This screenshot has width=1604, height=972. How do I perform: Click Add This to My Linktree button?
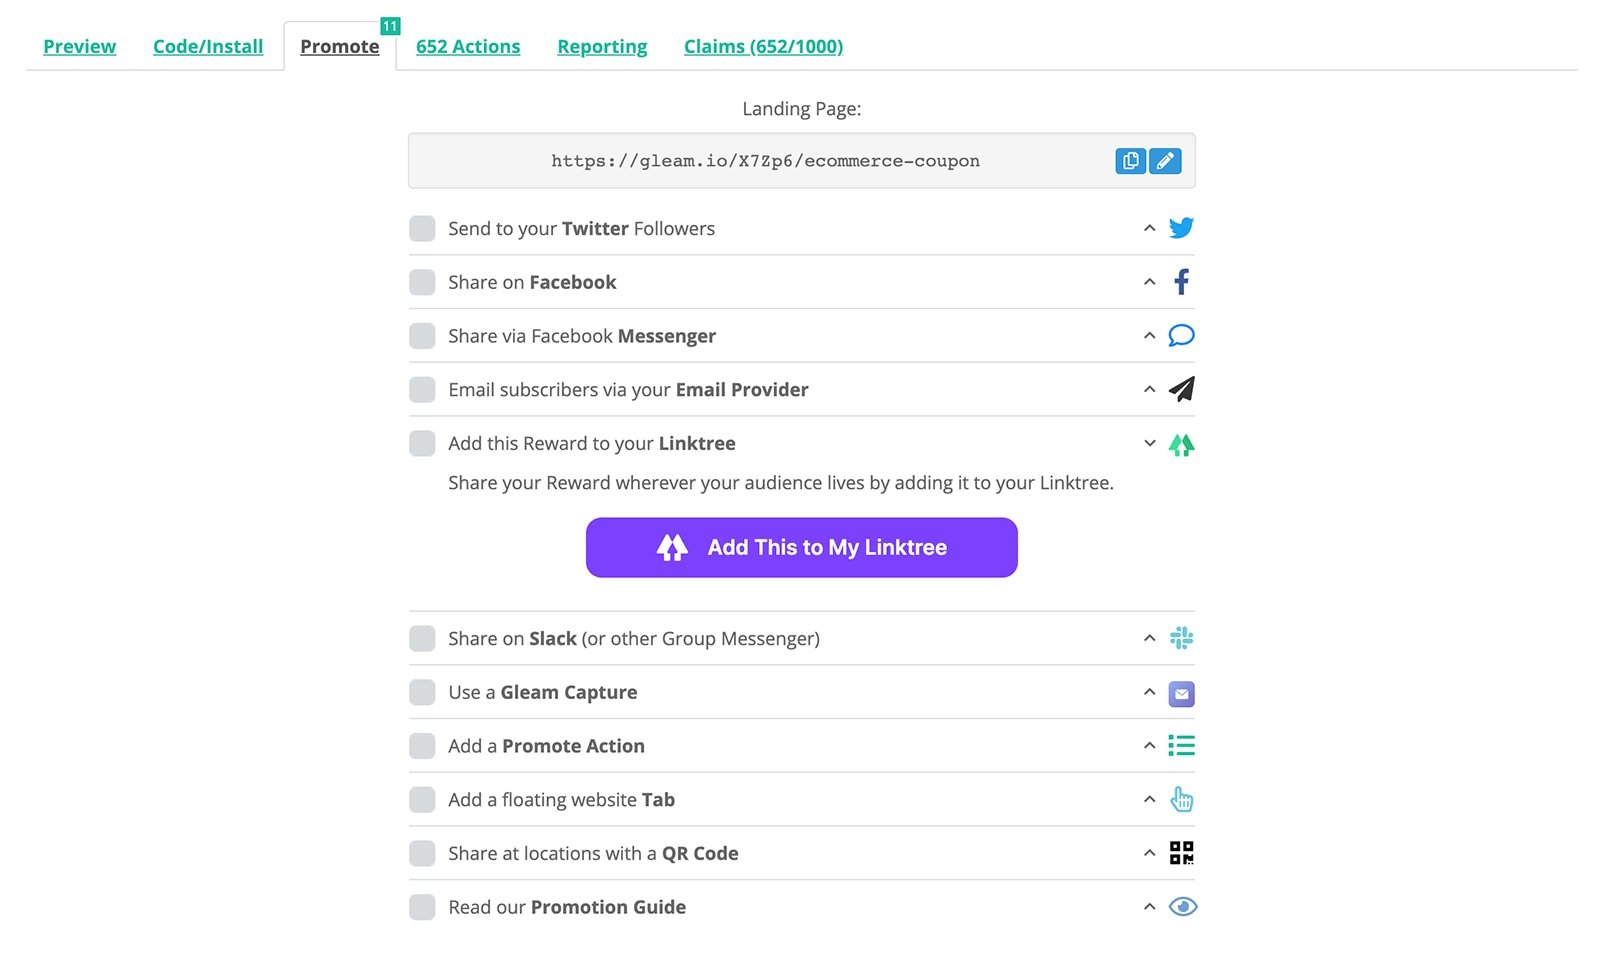802,547
